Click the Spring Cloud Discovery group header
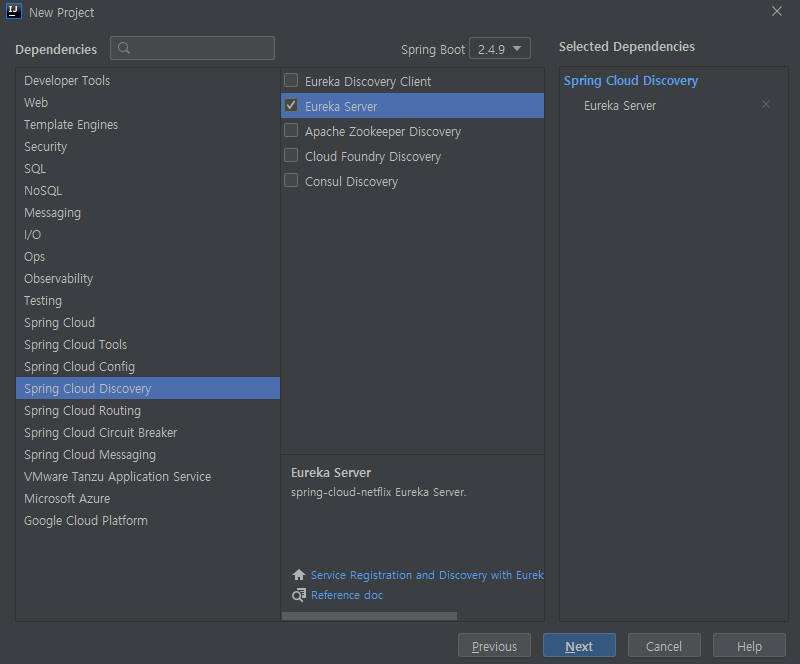 (631, 81)
